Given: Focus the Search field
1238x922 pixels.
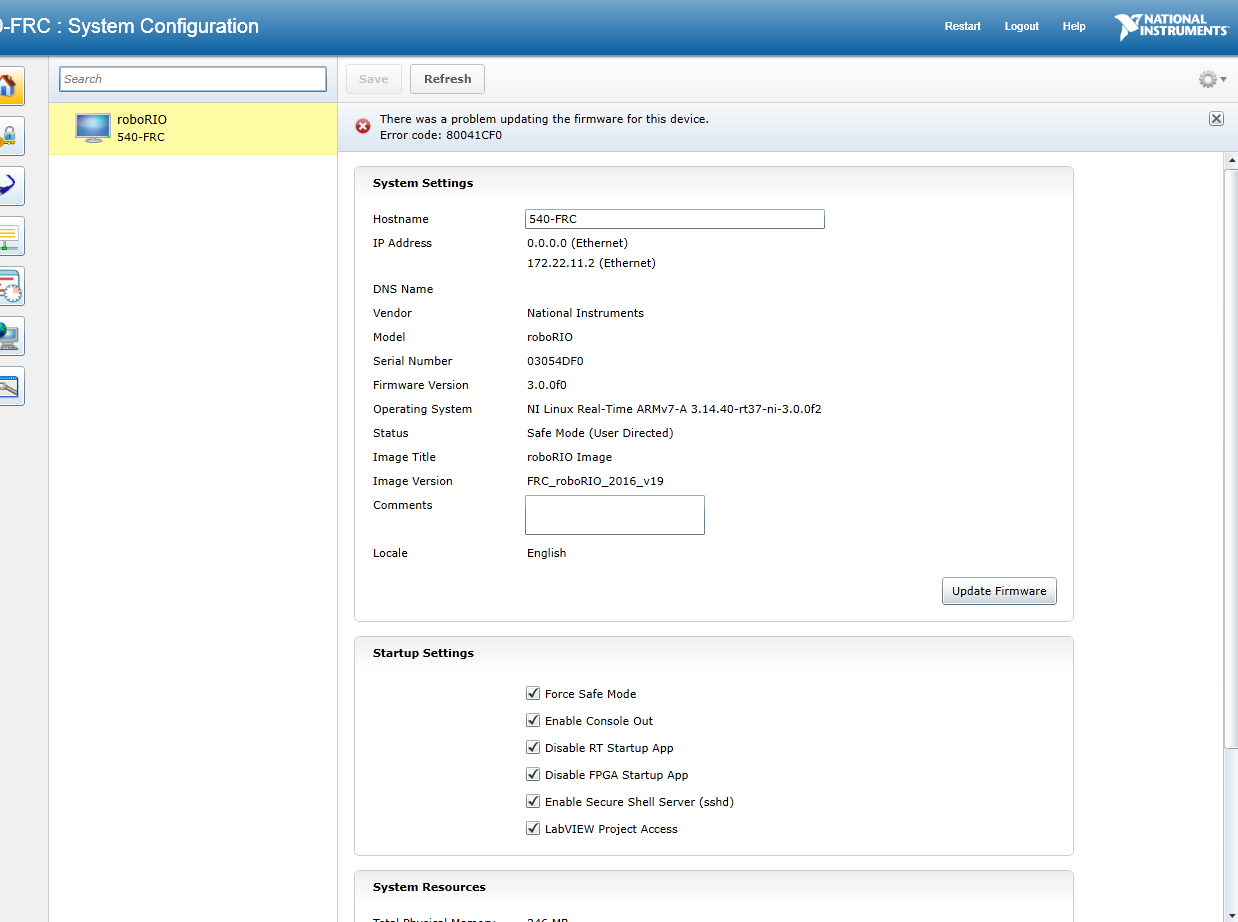Looking at the screenshot, I should (193, 79).
